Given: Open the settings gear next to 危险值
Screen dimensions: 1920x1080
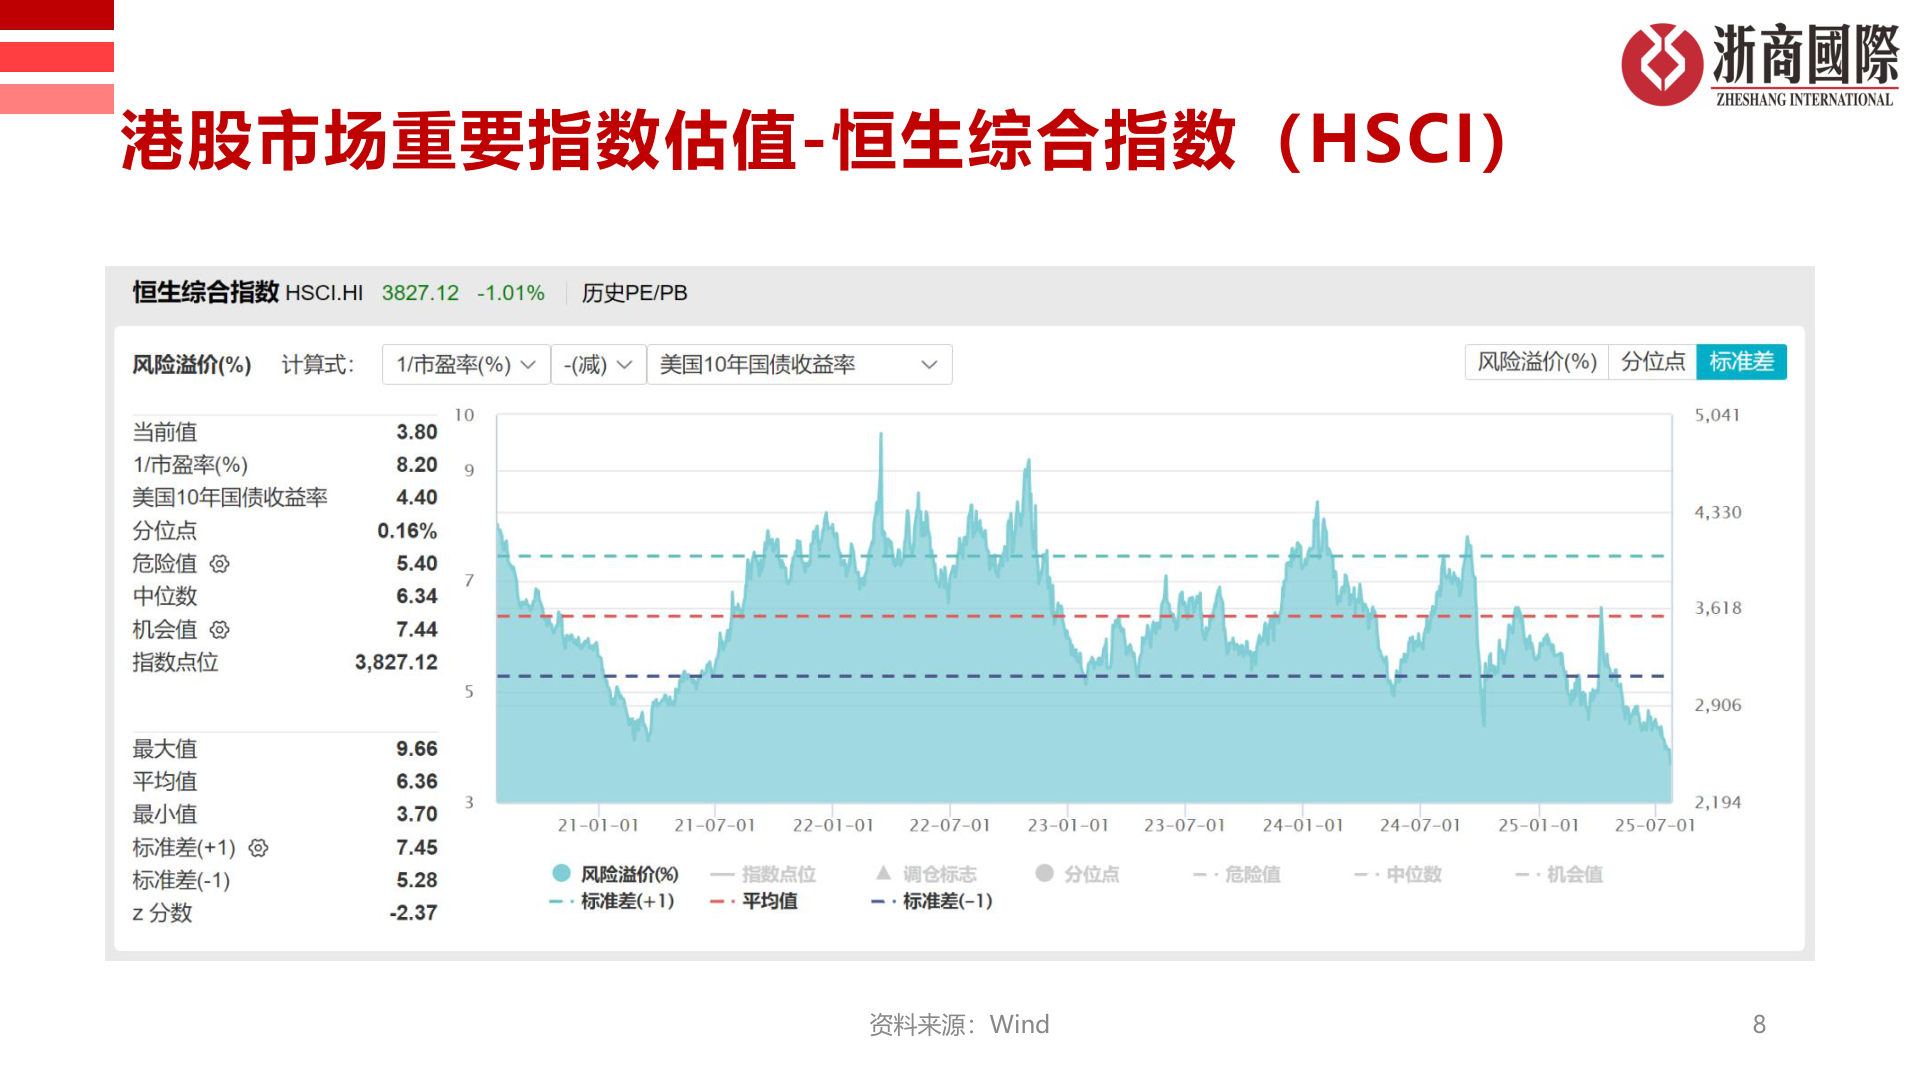Looking at the screenshot, I should (x=220, y=564).
